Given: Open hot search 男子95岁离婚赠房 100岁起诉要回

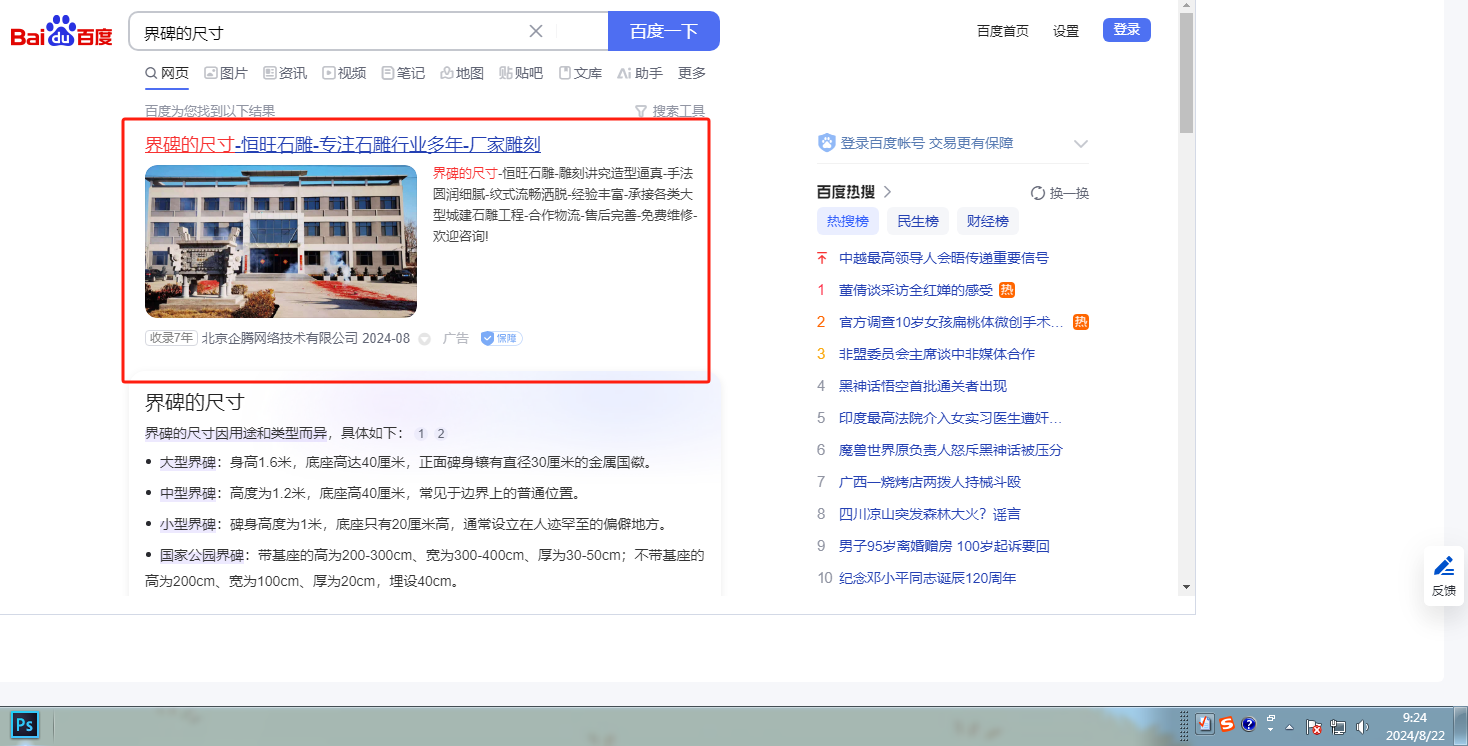Looking at the screenshot, I should pyautogui.click(x=944, y=546).
